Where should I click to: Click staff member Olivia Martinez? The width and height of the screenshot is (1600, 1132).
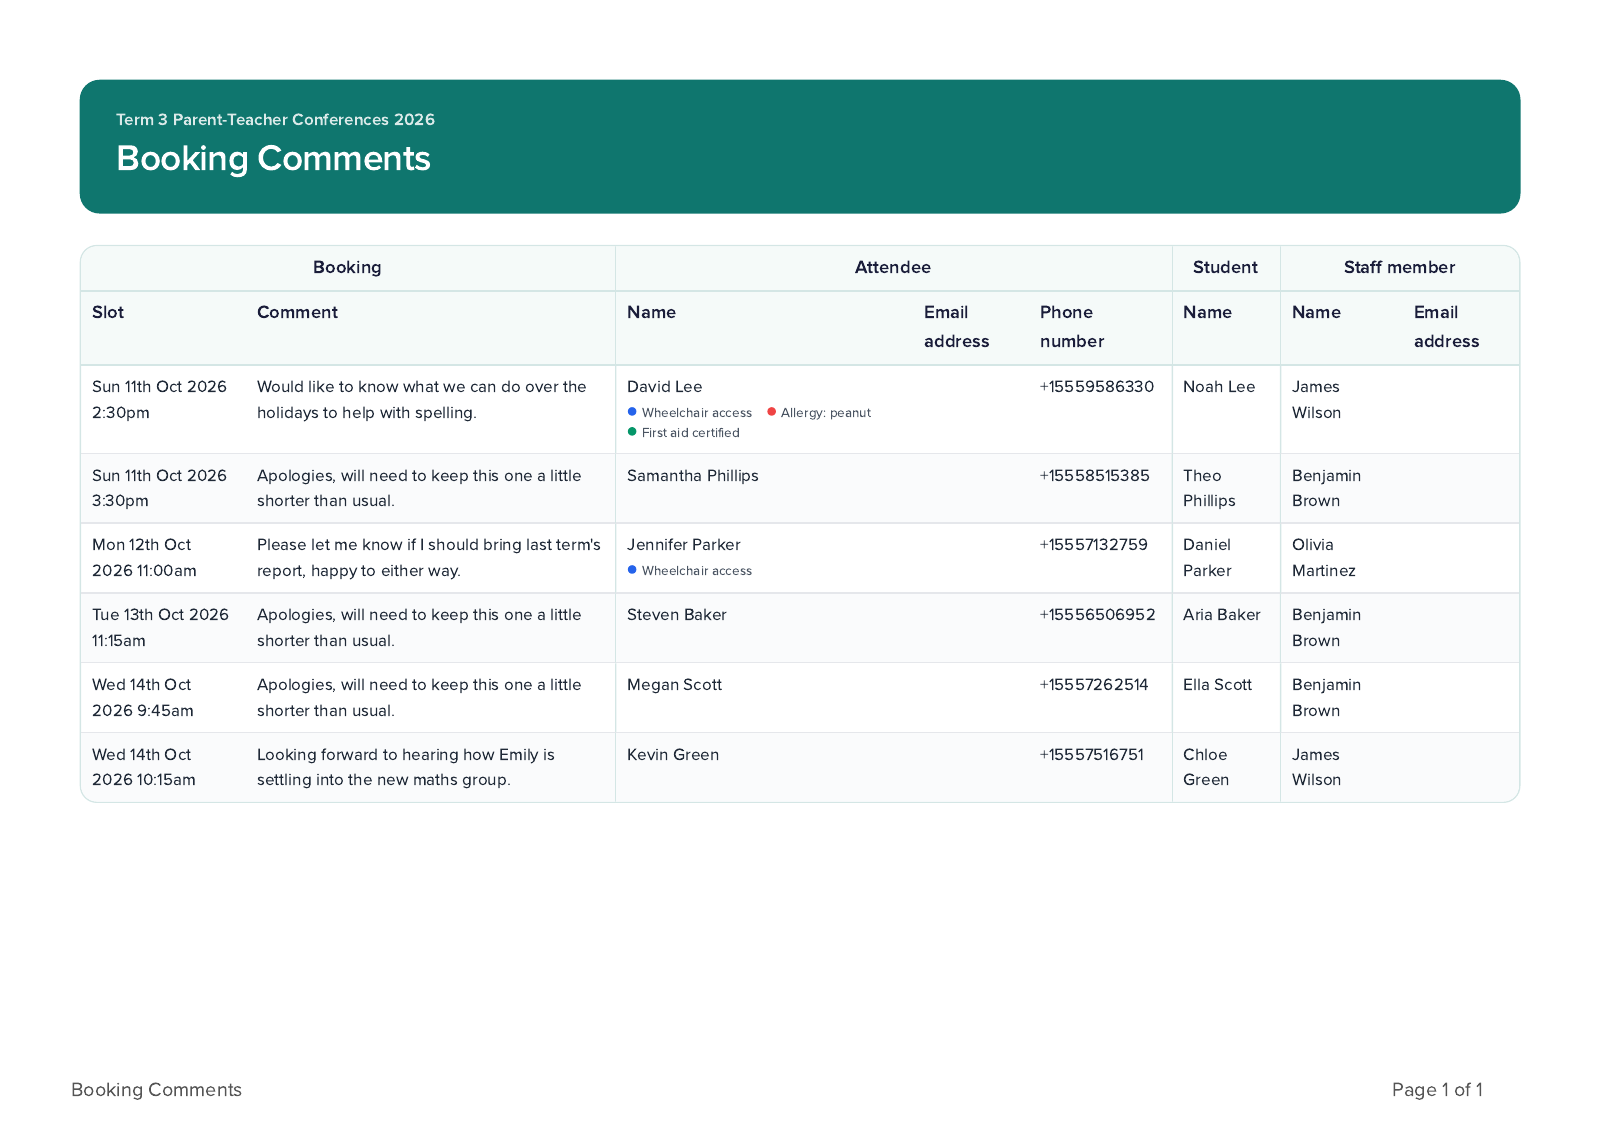pos(1324,558)
